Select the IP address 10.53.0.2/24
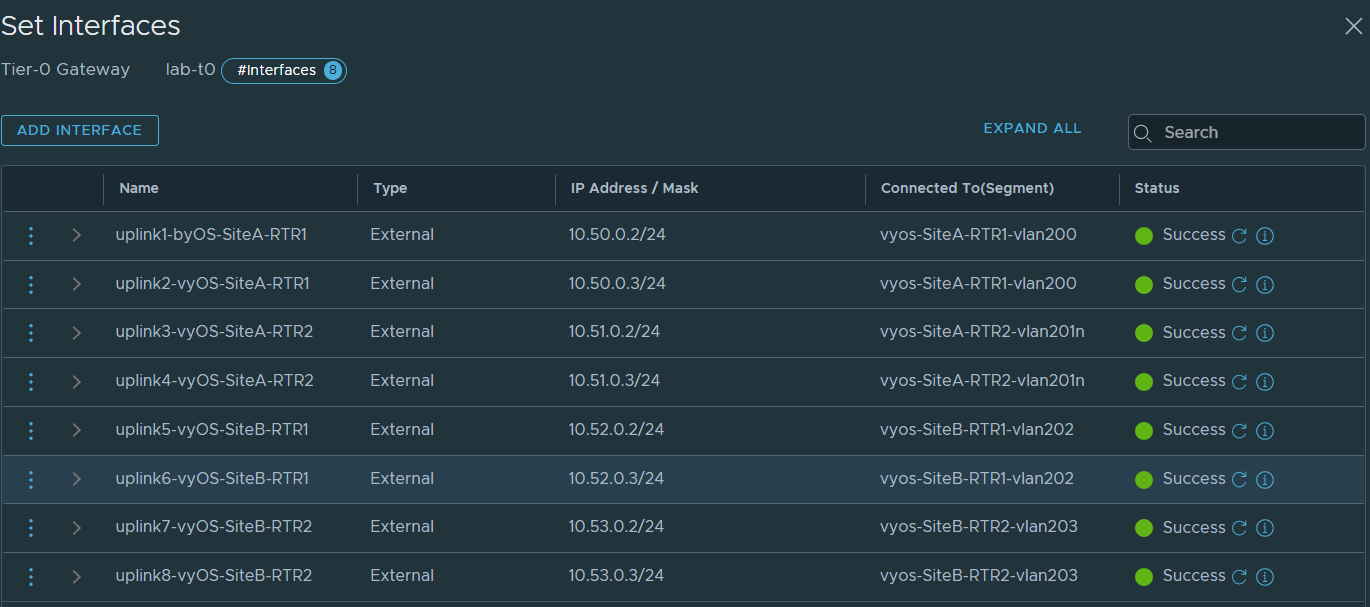The width and height of the screenshot is (1370, 607). click(617, 527)
